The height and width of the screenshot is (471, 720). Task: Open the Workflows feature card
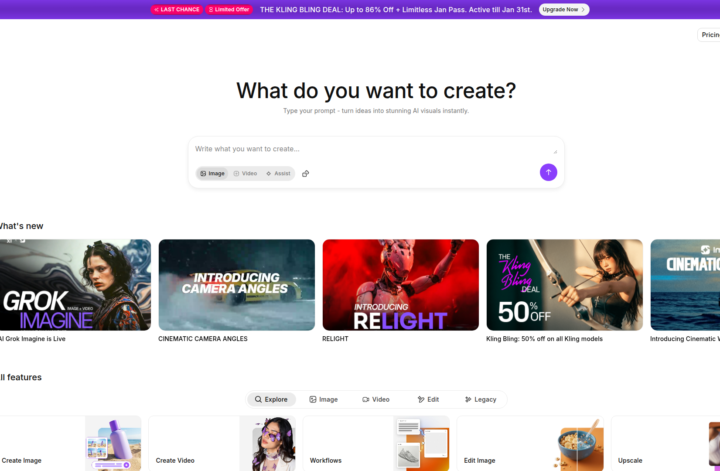376,443
